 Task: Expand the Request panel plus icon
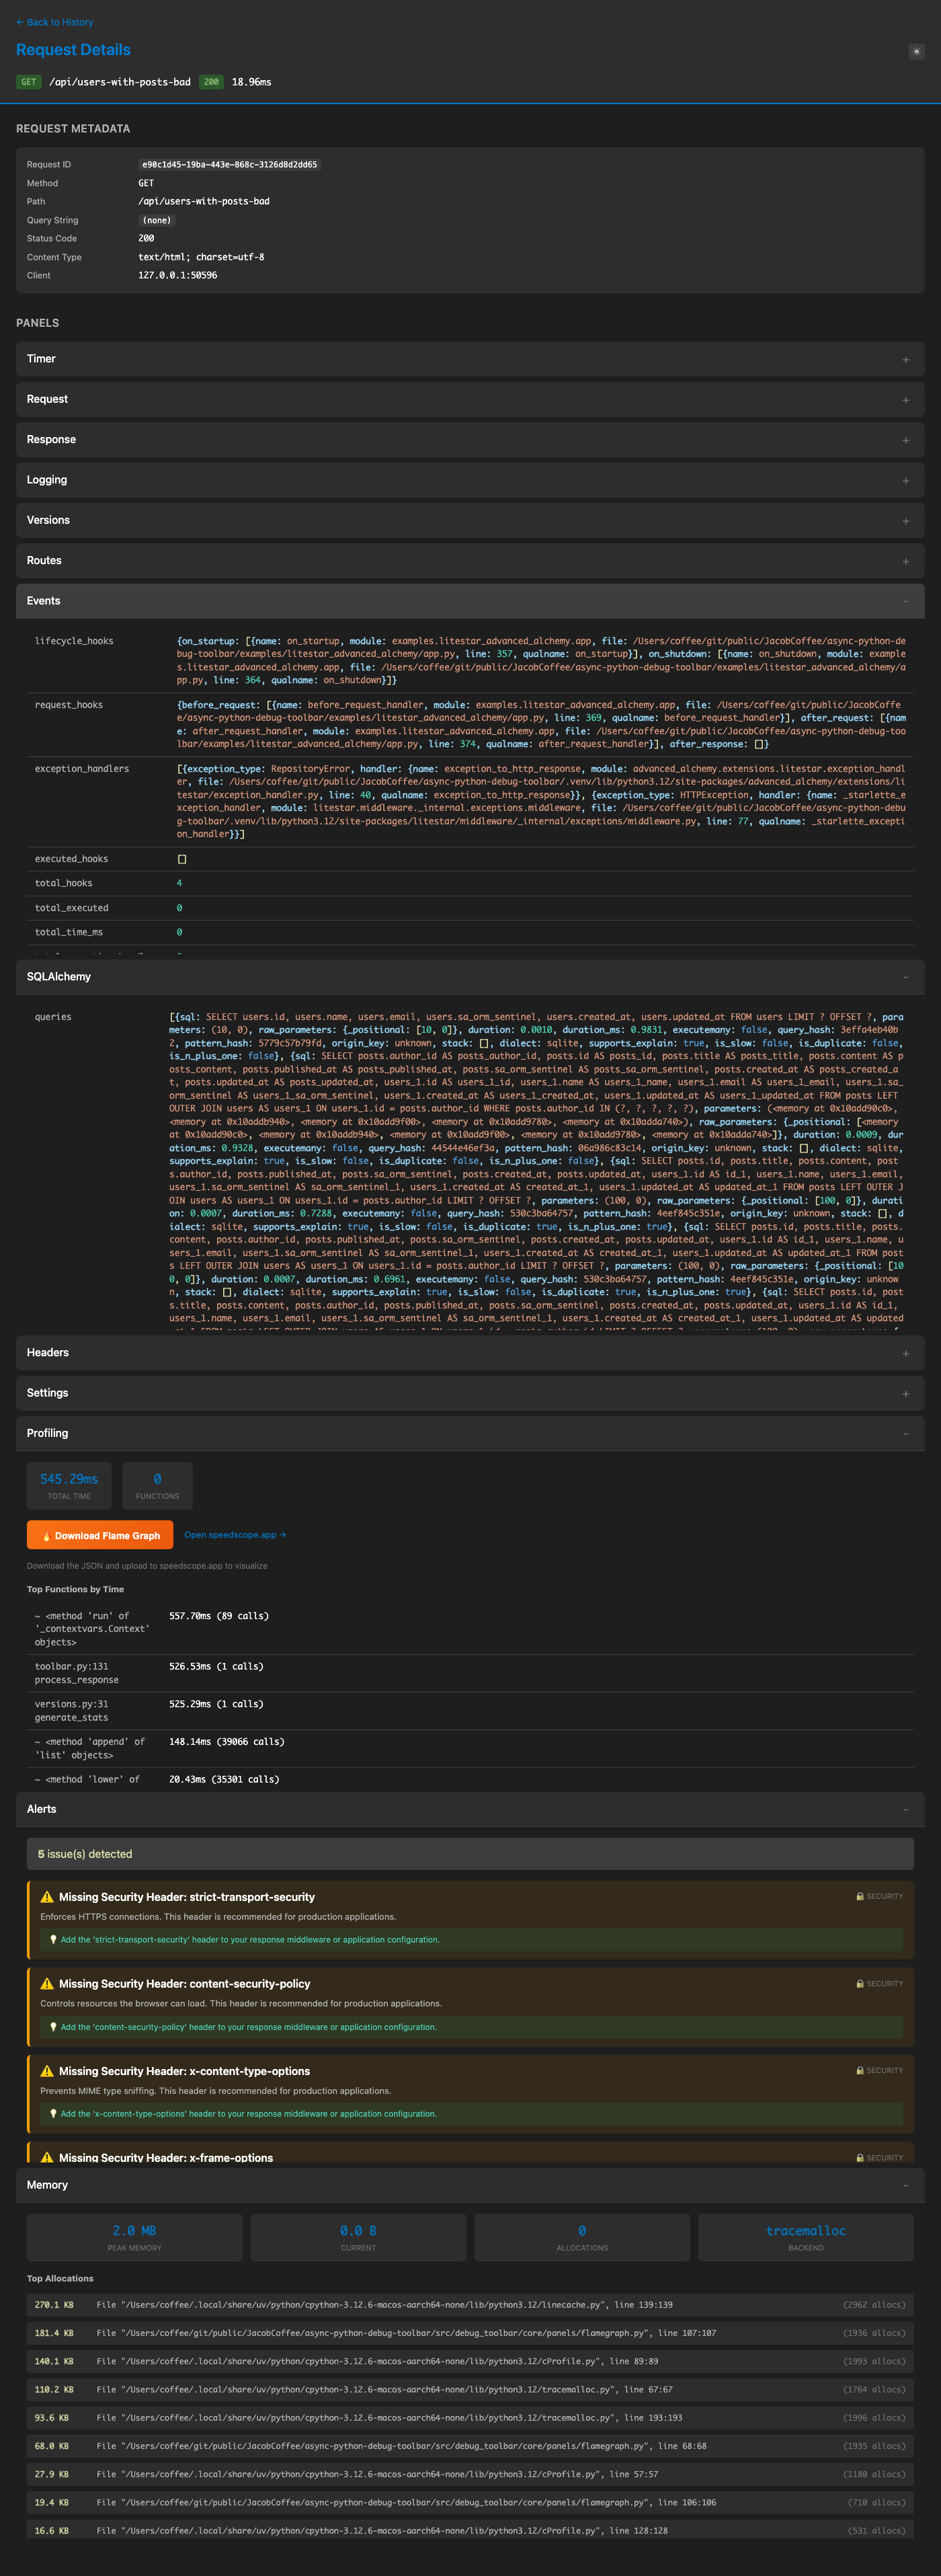pyautogui.click(x=905, y=400)
